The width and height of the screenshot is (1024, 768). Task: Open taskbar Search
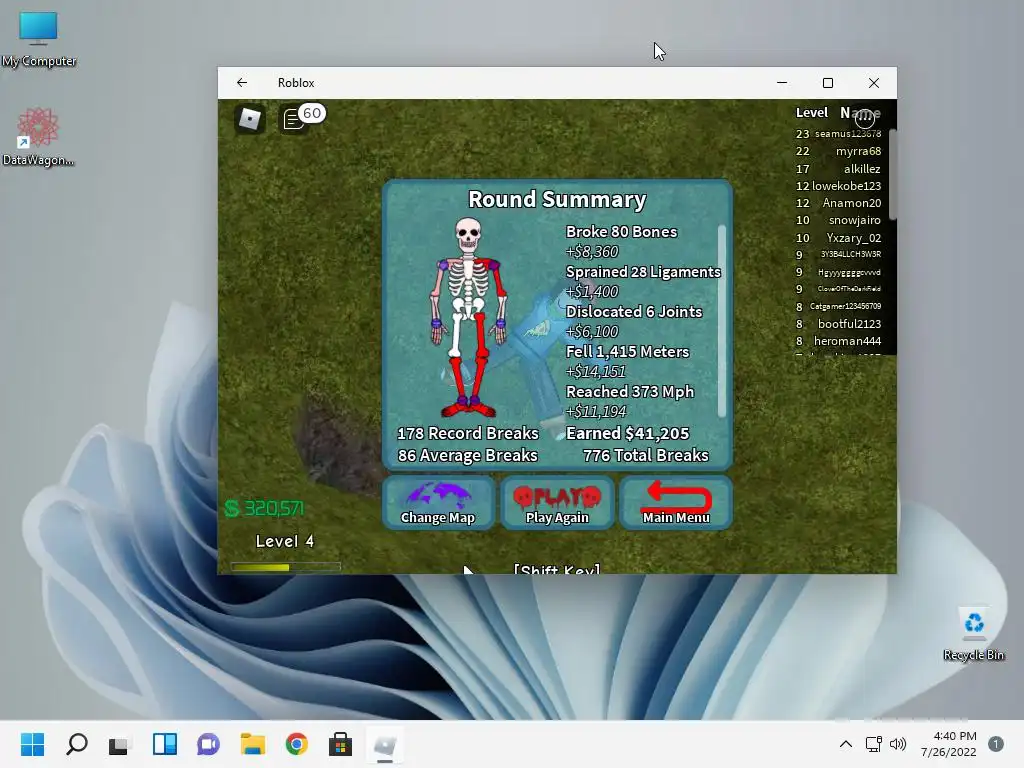[x=76, y=744]
